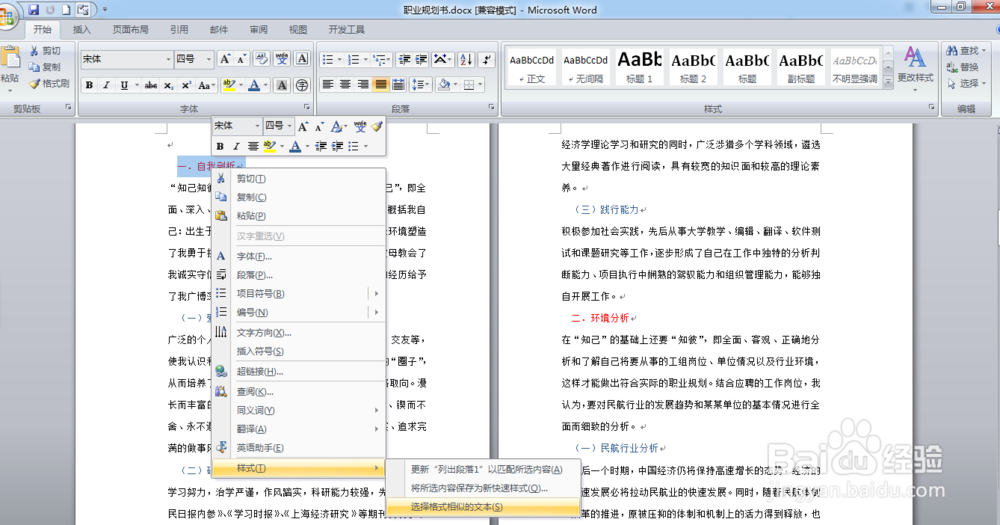Viewport: 1000px width, 525px height.
Task: Click the ribbon Grow Font button
Action: coord(224,59)
